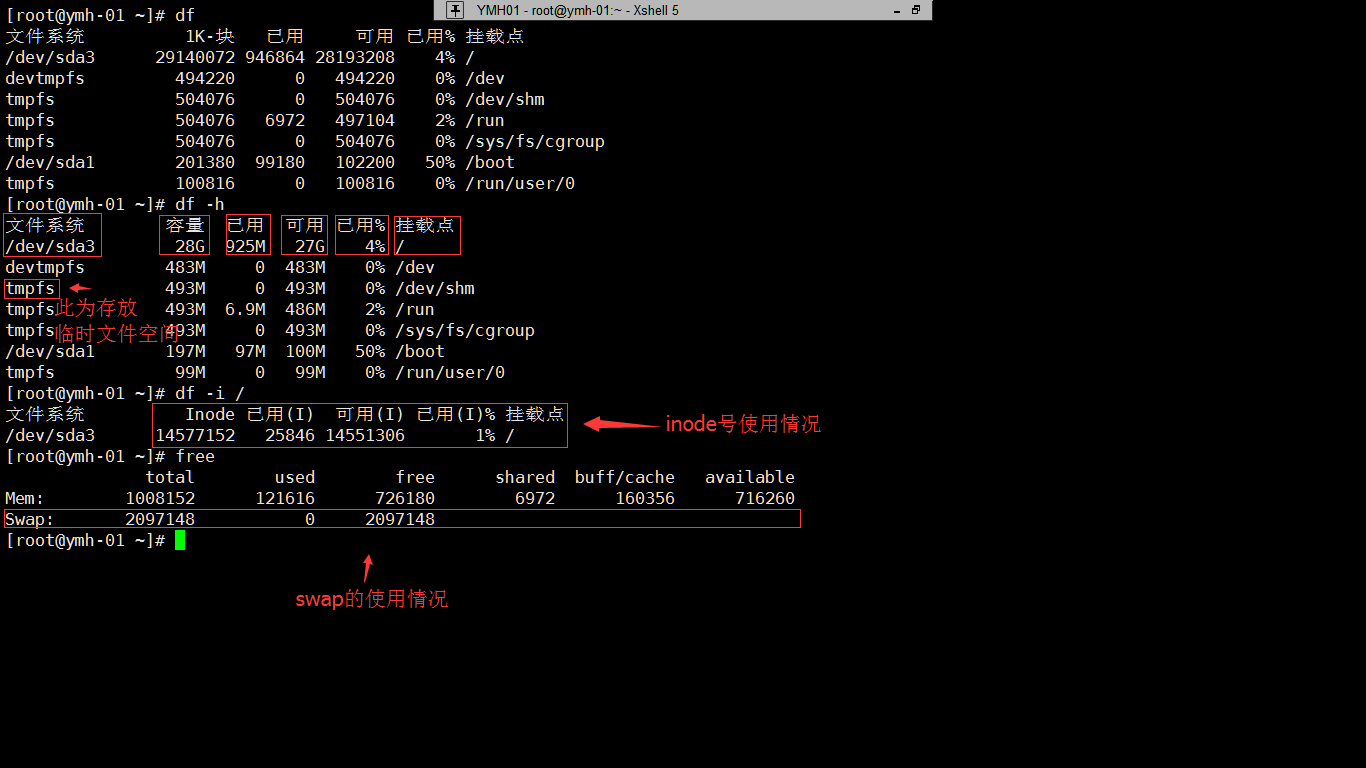Click the title text 'YMH01 - root@ymh-01:~ - Xshell 5'
This screenshot has width=1366, height=768.
click(577, 10)
